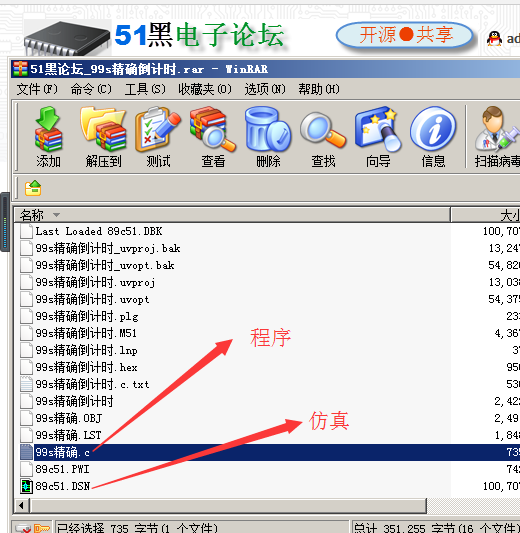Click the 51黑电子论坛 site title

click(x=199, y=35)
